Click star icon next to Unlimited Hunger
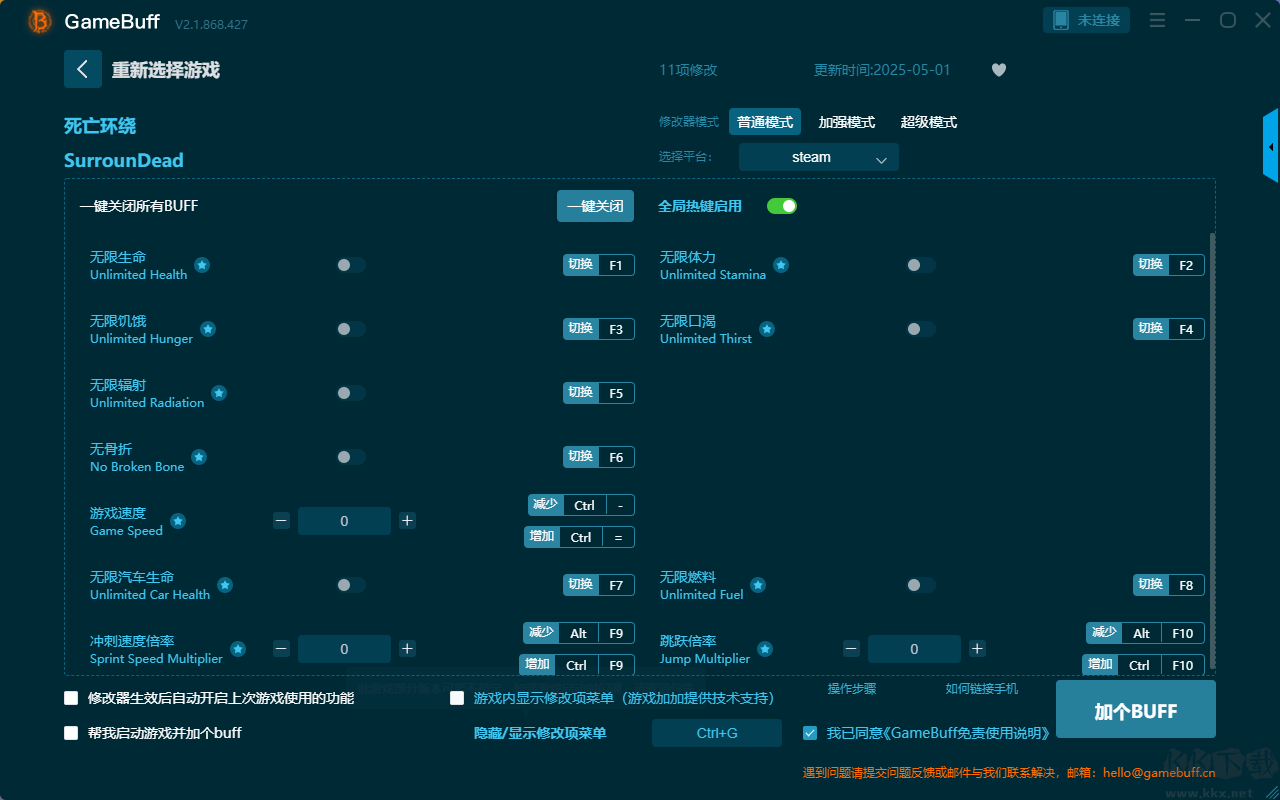The image size is (1280, 800). (208, 329)
